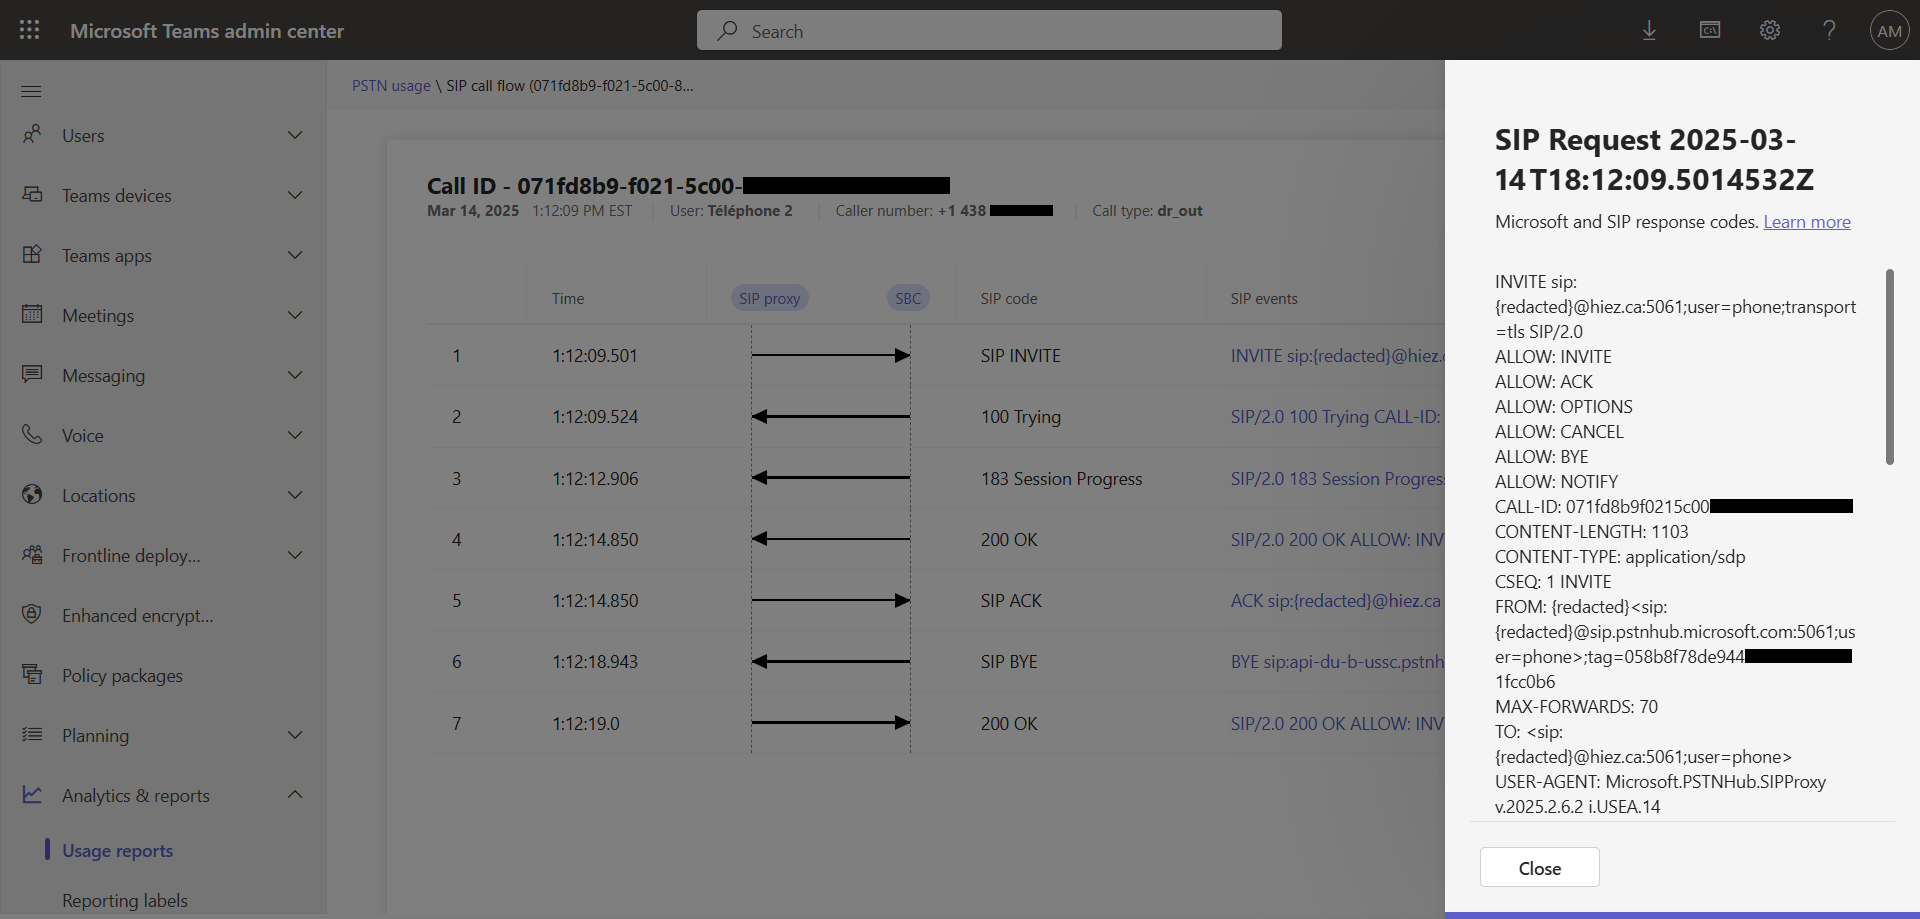
Task: Collapse navigation with hamburger menu icon
Action: (x=31, y=92)
